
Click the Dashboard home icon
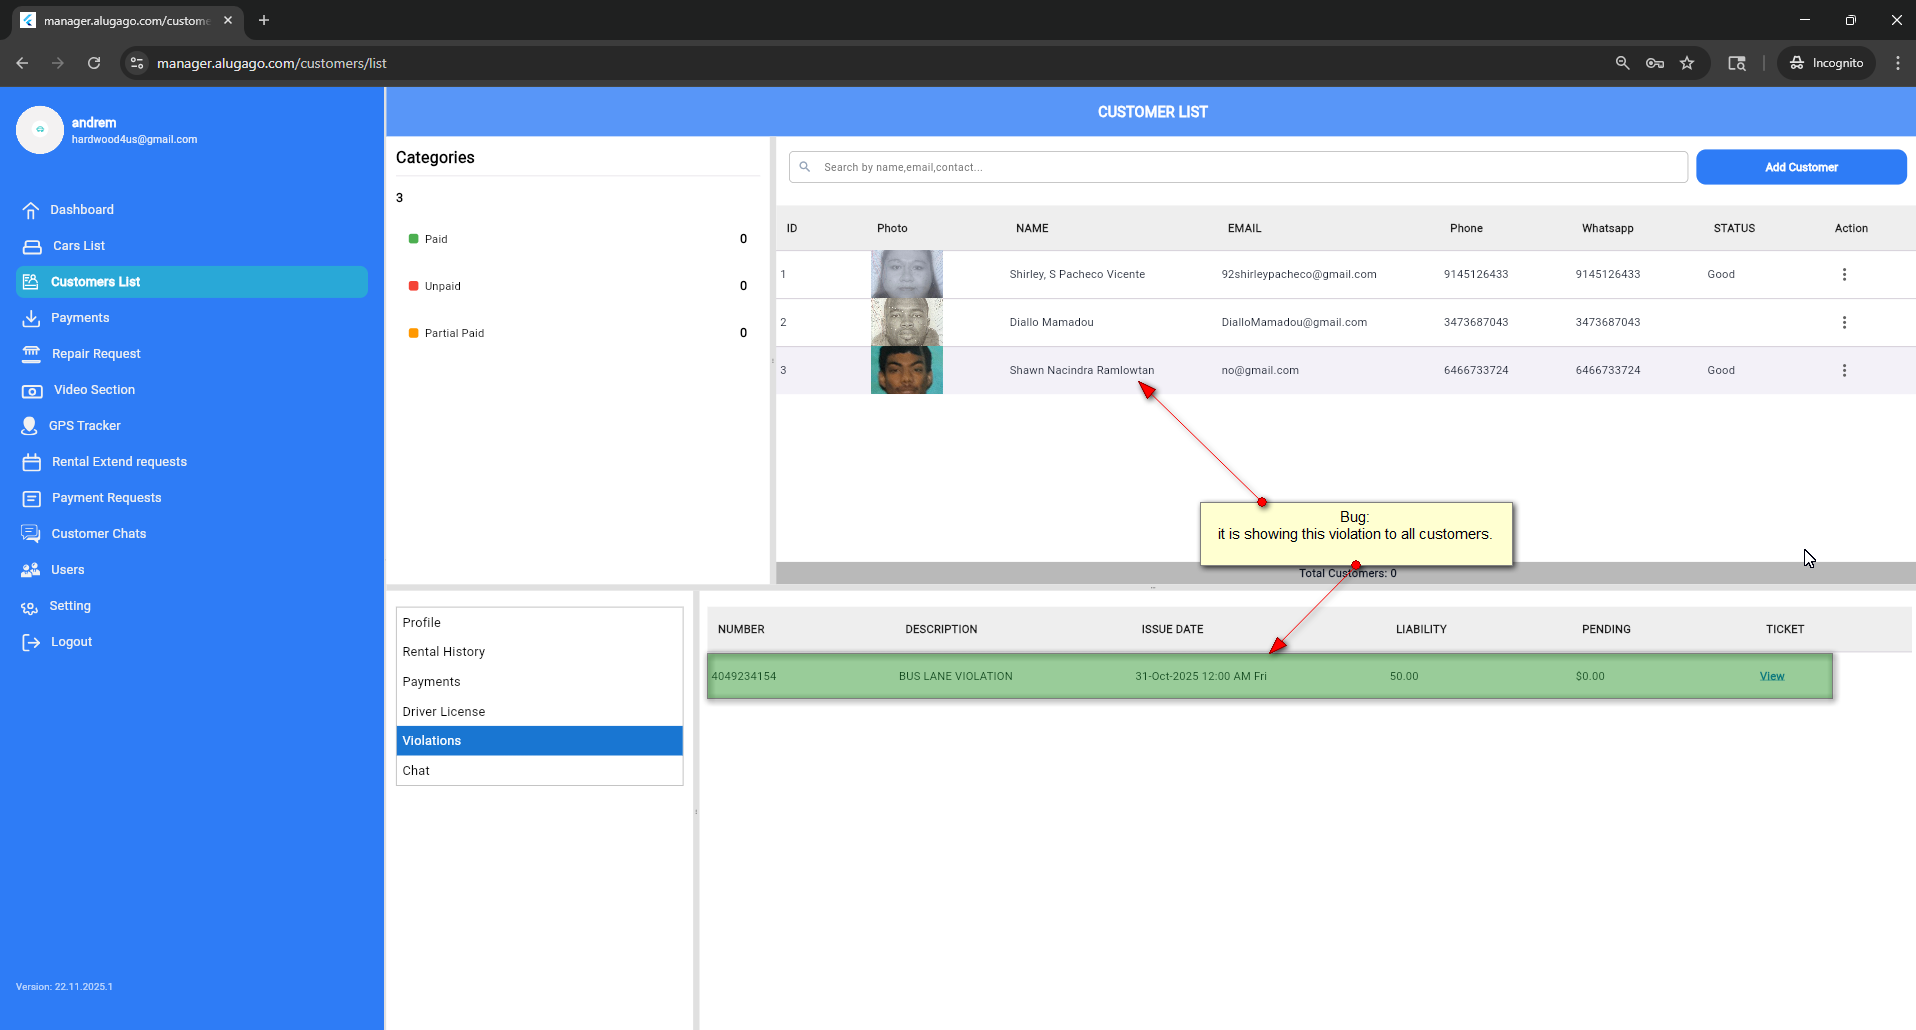tap(31, 210)
